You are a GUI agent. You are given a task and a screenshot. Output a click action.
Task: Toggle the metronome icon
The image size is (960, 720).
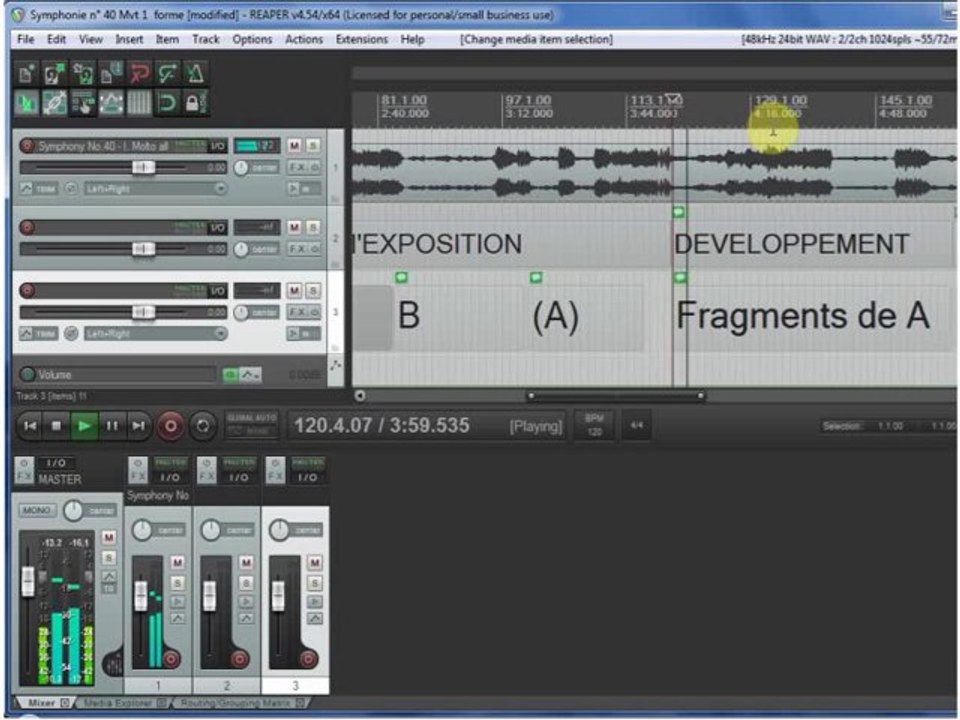point(195,74)
